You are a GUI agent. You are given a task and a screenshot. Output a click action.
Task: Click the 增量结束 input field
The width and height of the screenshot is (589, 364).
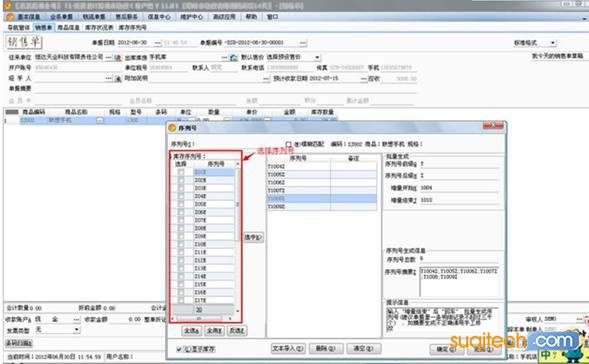pos(460,200)
